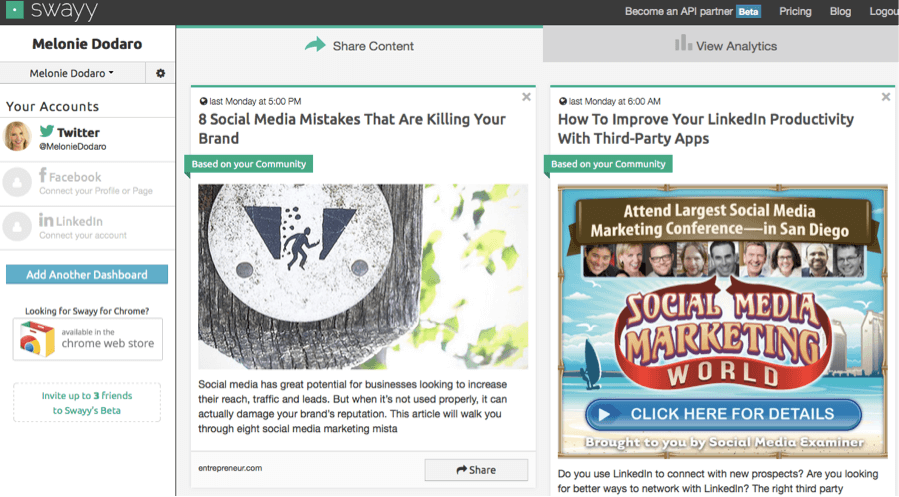Click globe icon beside last Monday 6:00 AM

pyautogui.click(x=562, y=101)
